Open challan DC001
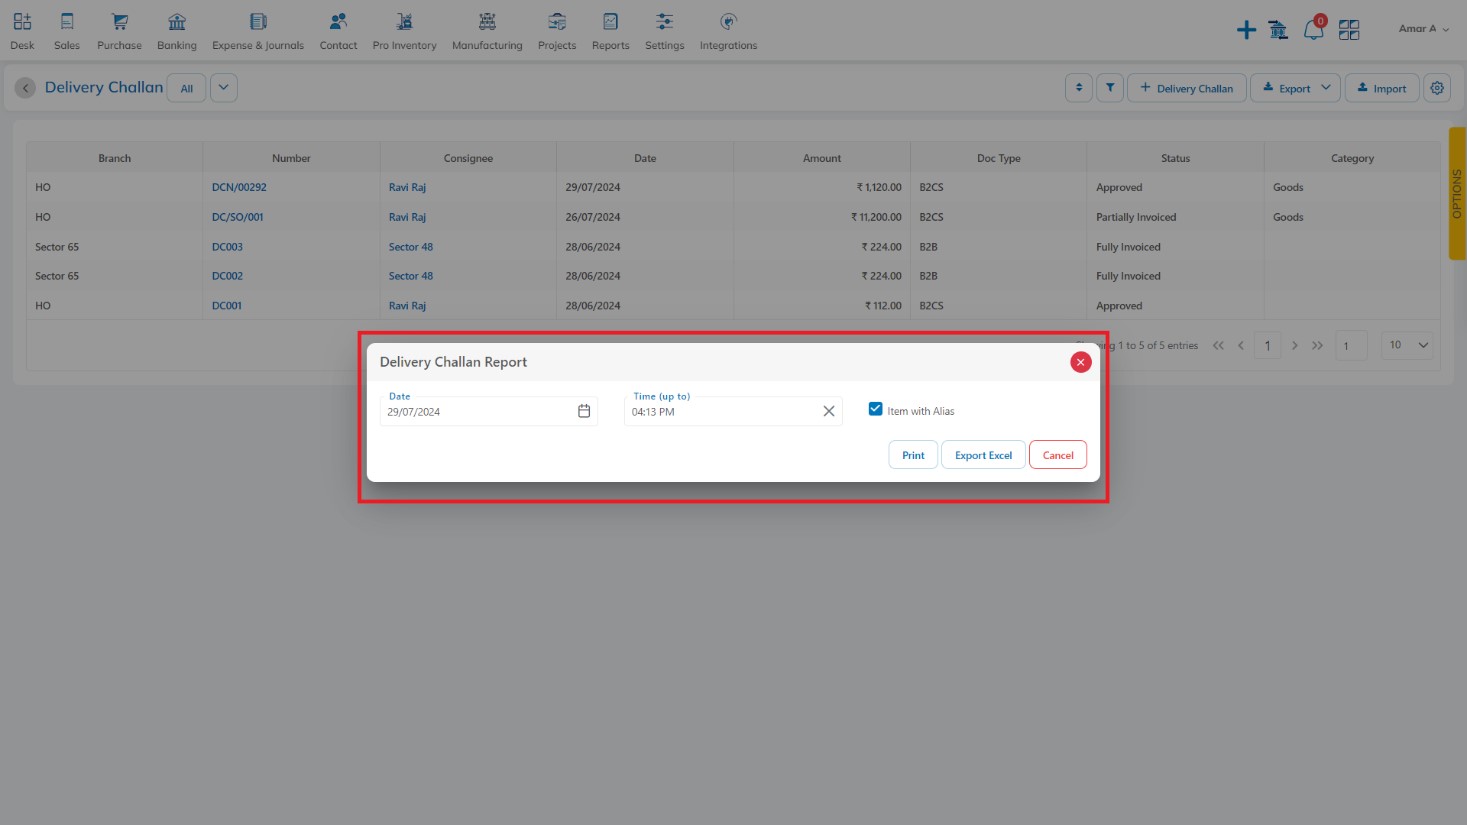The width and height of the screenshot is (1467, 825). click(x=227, y=306)
